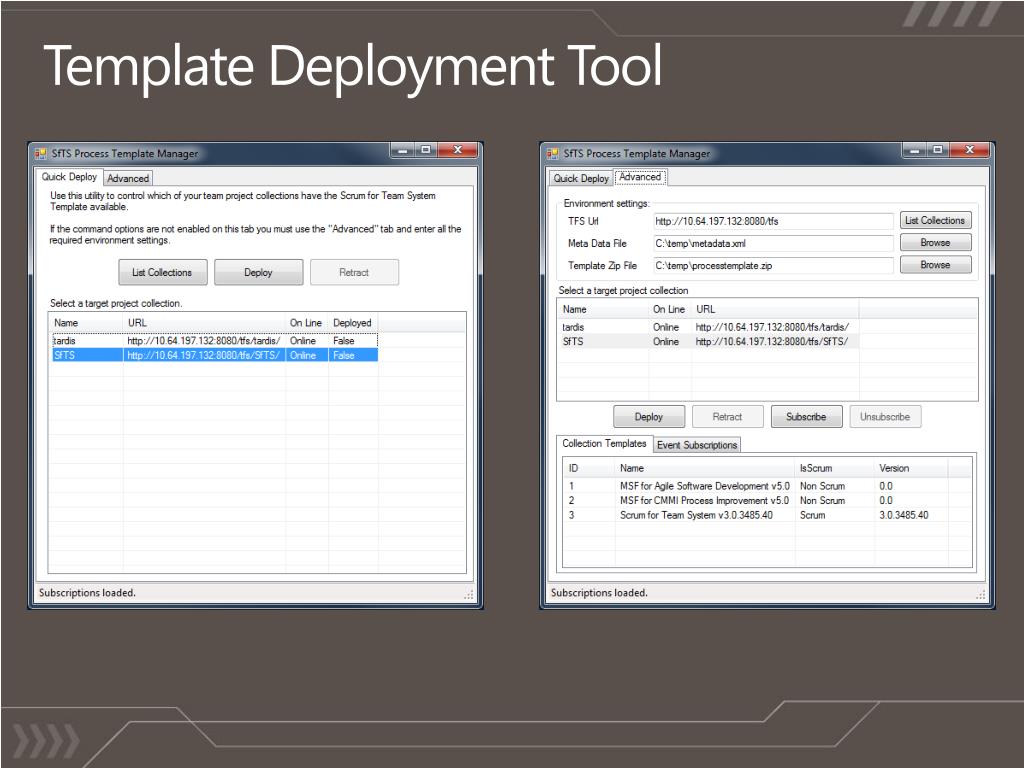Click the IsScrum column header
This screenshot has height=768, width=1024.
point(835,468)
